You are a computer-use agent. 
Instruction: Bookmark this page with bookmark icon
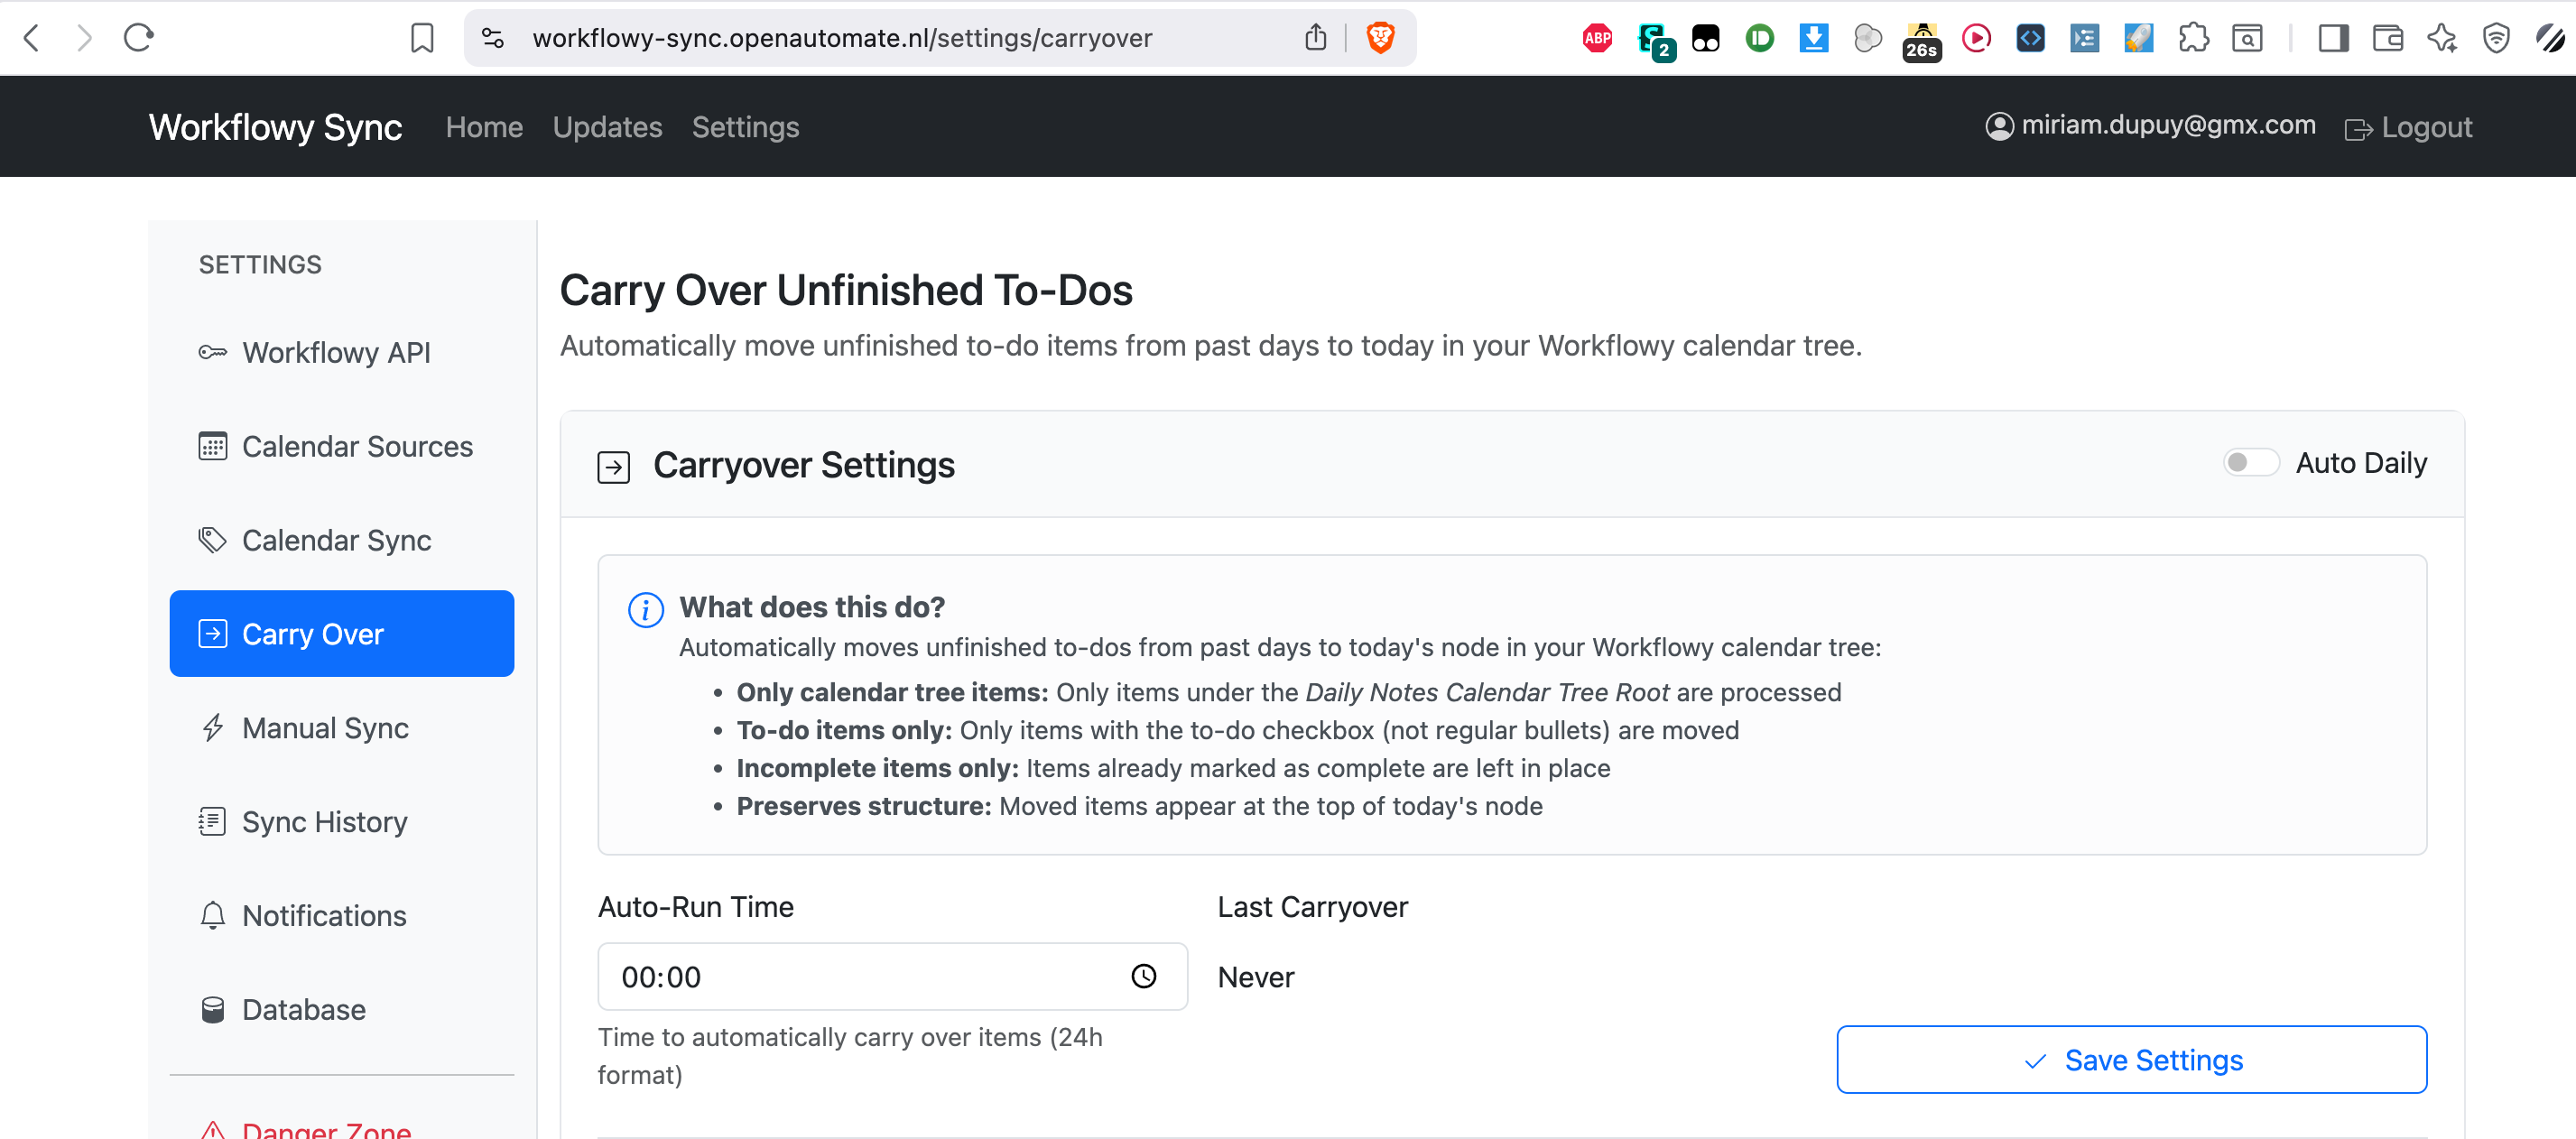[x=422, y=38]
